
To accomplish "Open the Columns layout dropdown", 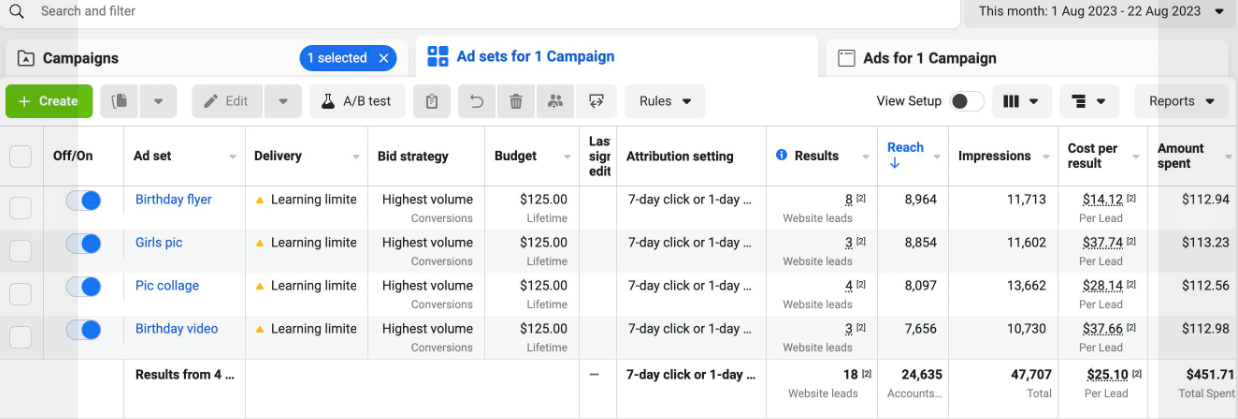I will pyautogui.click(x=1020, y=101).
